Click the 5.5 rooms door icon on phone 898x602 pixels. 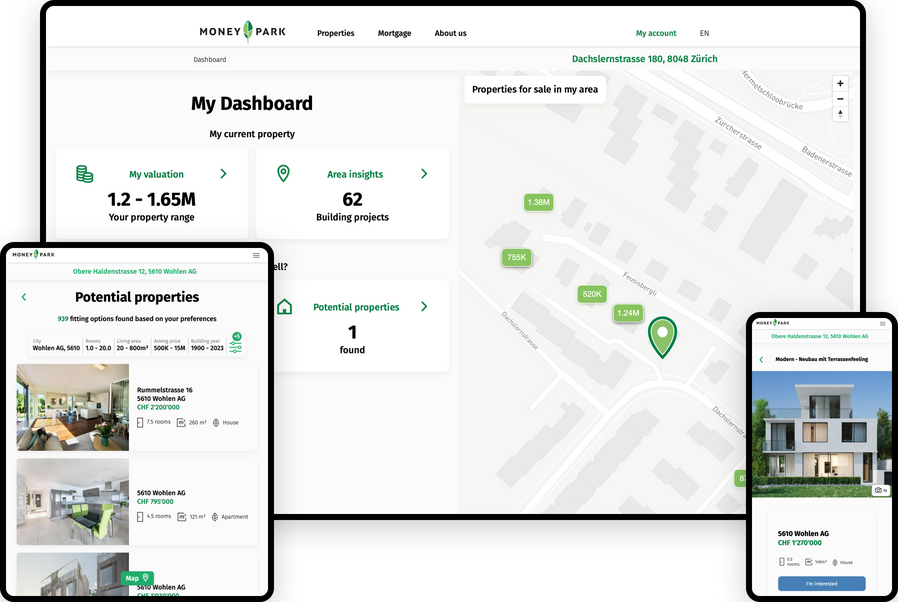coord(782,562)
